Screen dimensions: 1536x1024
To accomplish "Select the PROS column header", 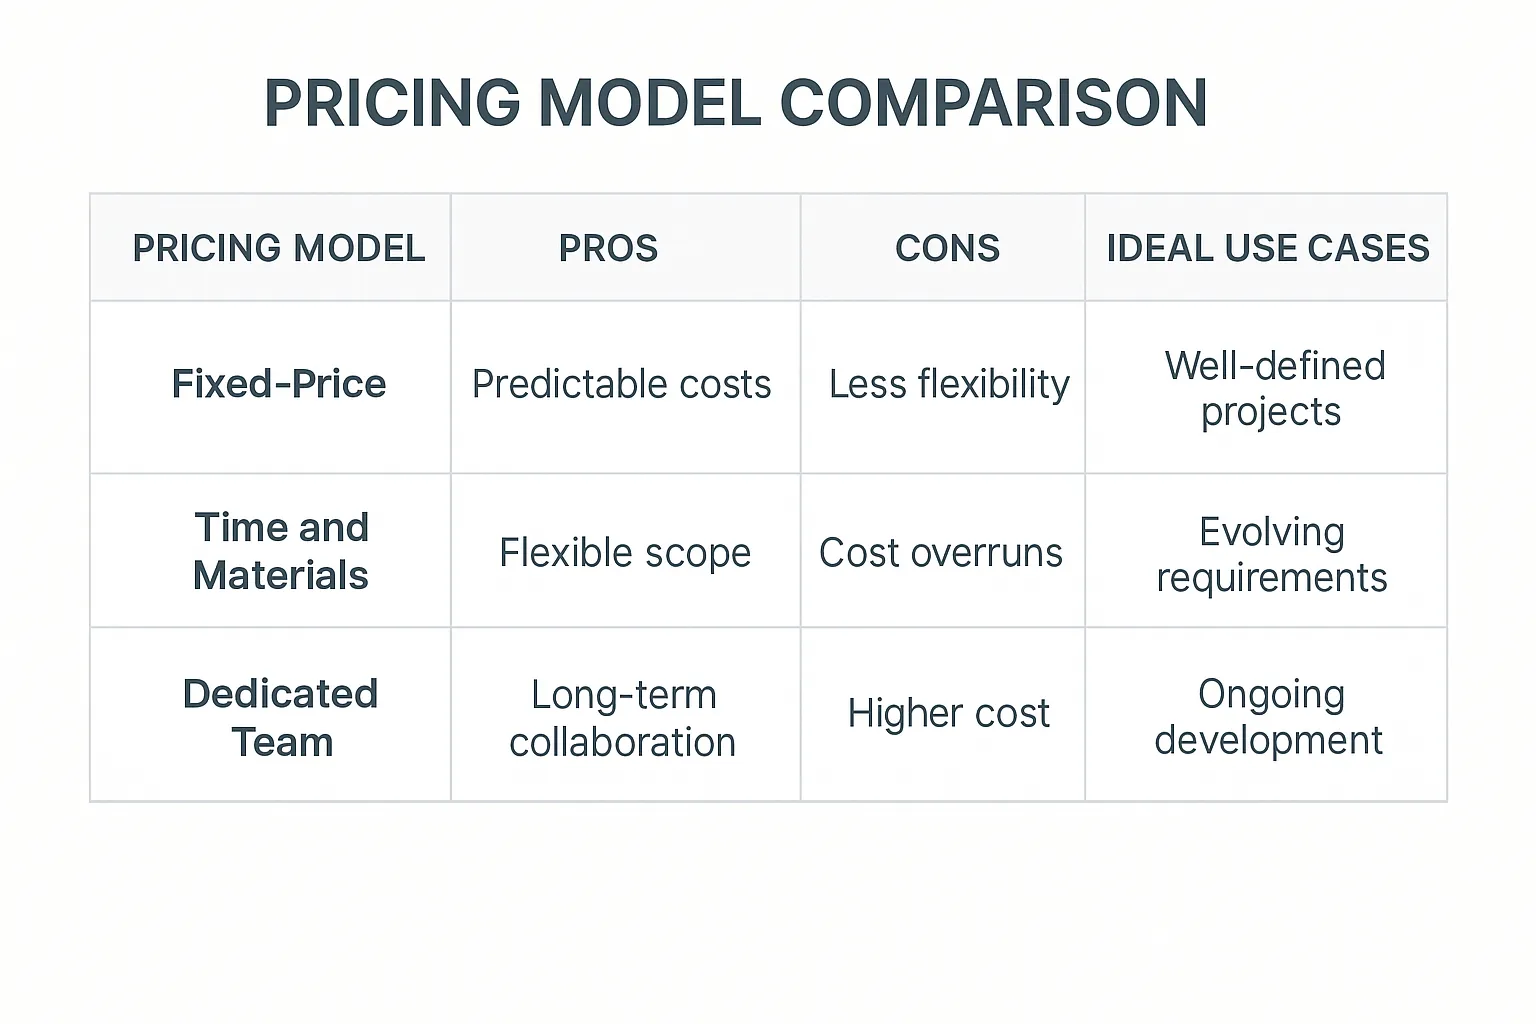I will (x=608, y=248).
